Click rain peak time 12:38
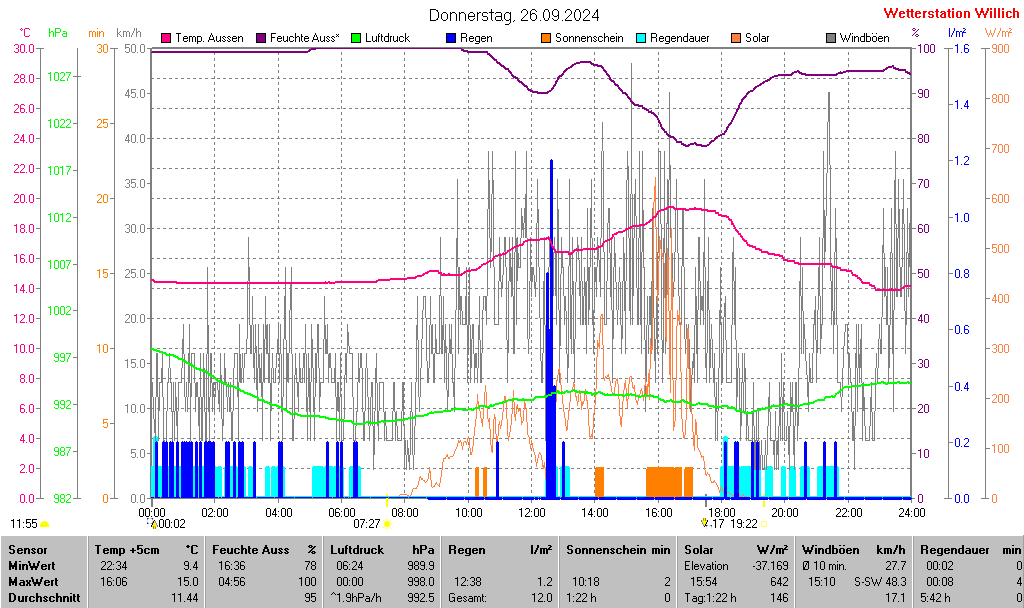The height and width of the screenshot is (608, 1024). pos(468,581)
